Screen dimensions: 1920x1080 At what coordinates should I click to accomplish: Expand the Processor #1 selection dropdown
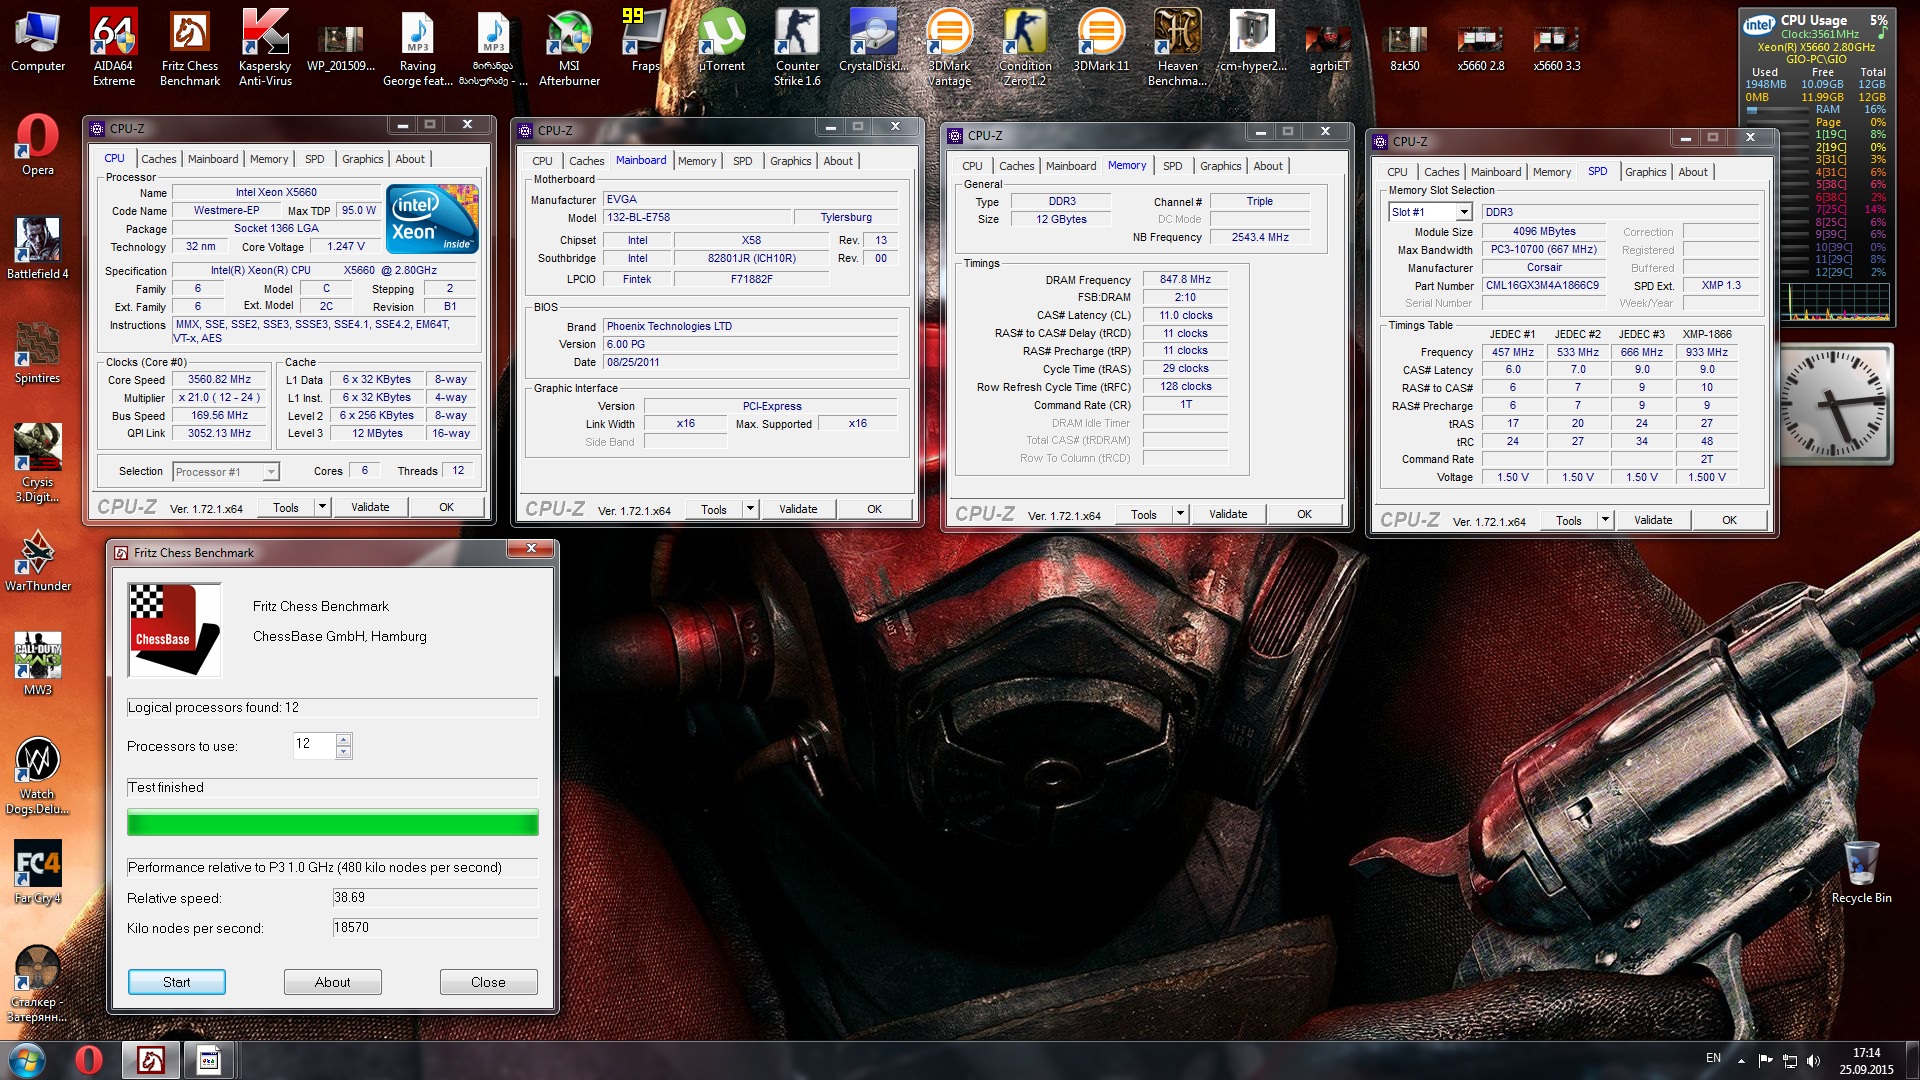[x=270, y=472]
